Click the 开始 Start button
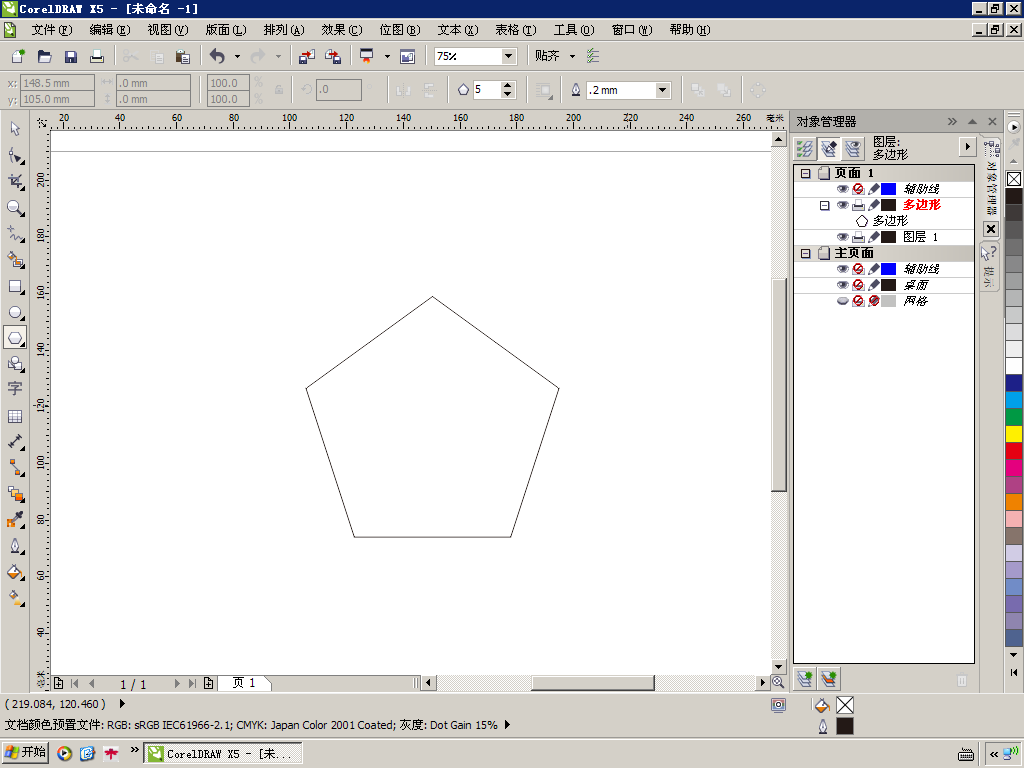1024x768 pixels. 26,753
